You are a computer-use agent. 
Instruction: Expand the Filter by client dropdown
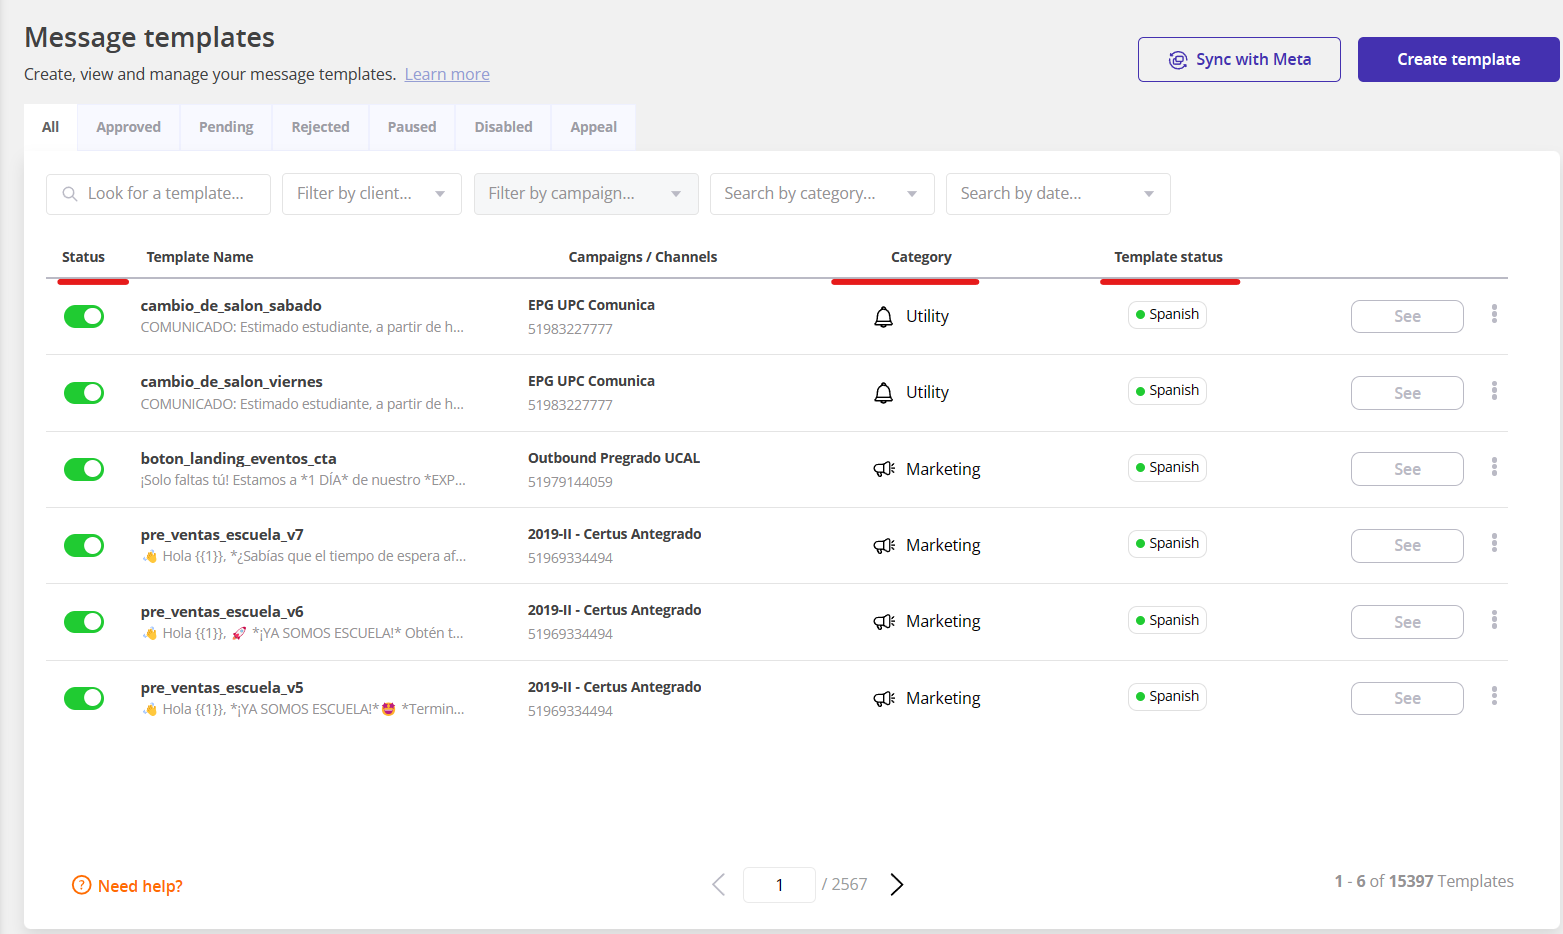click(x=371, y=194)
